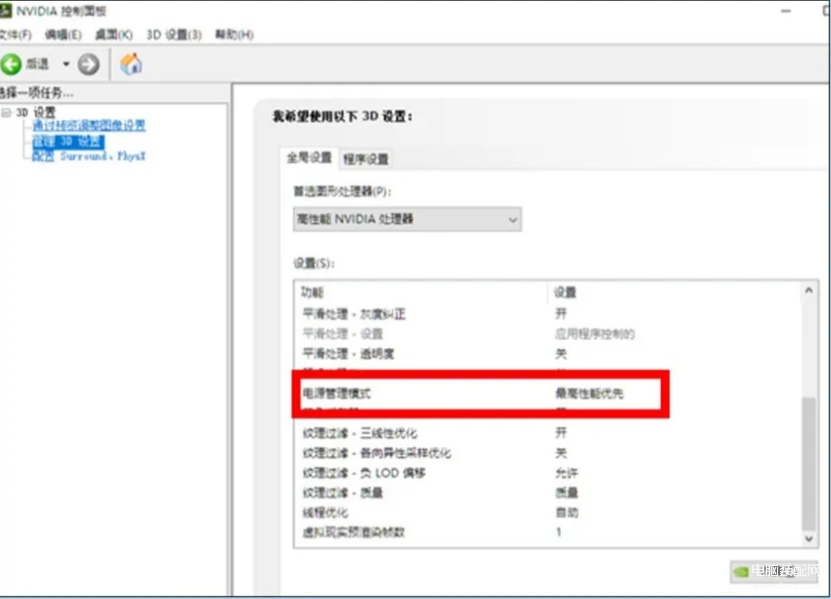Select 纹理过滤 - 各向异性采样优化 row
The height and width of the screenshot is (599, 831).
point(547,453)
